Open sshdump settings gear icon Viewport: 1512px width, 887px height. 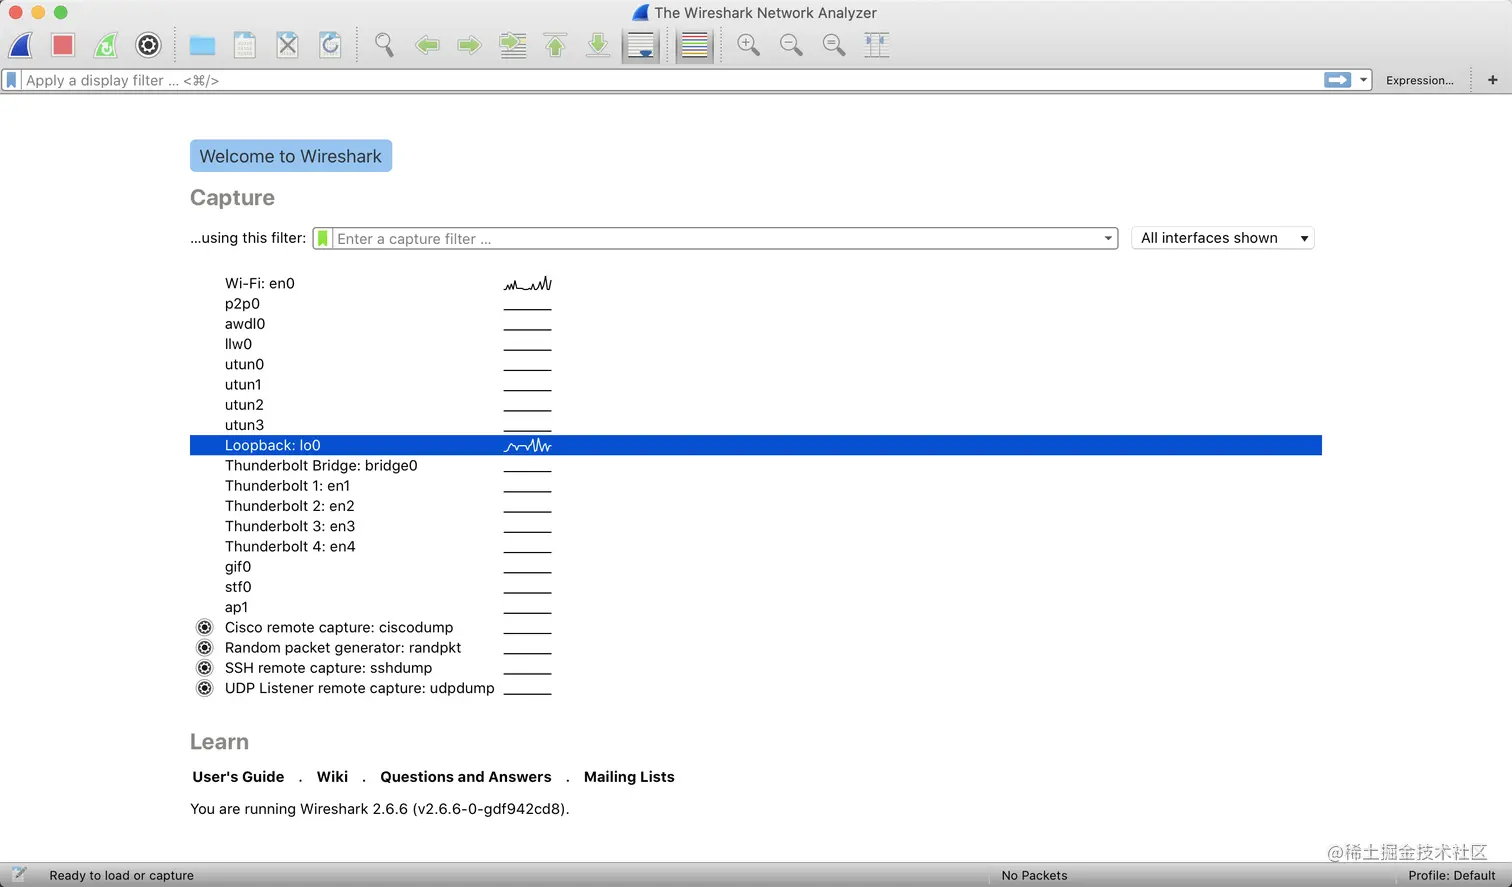pos(205,668)
